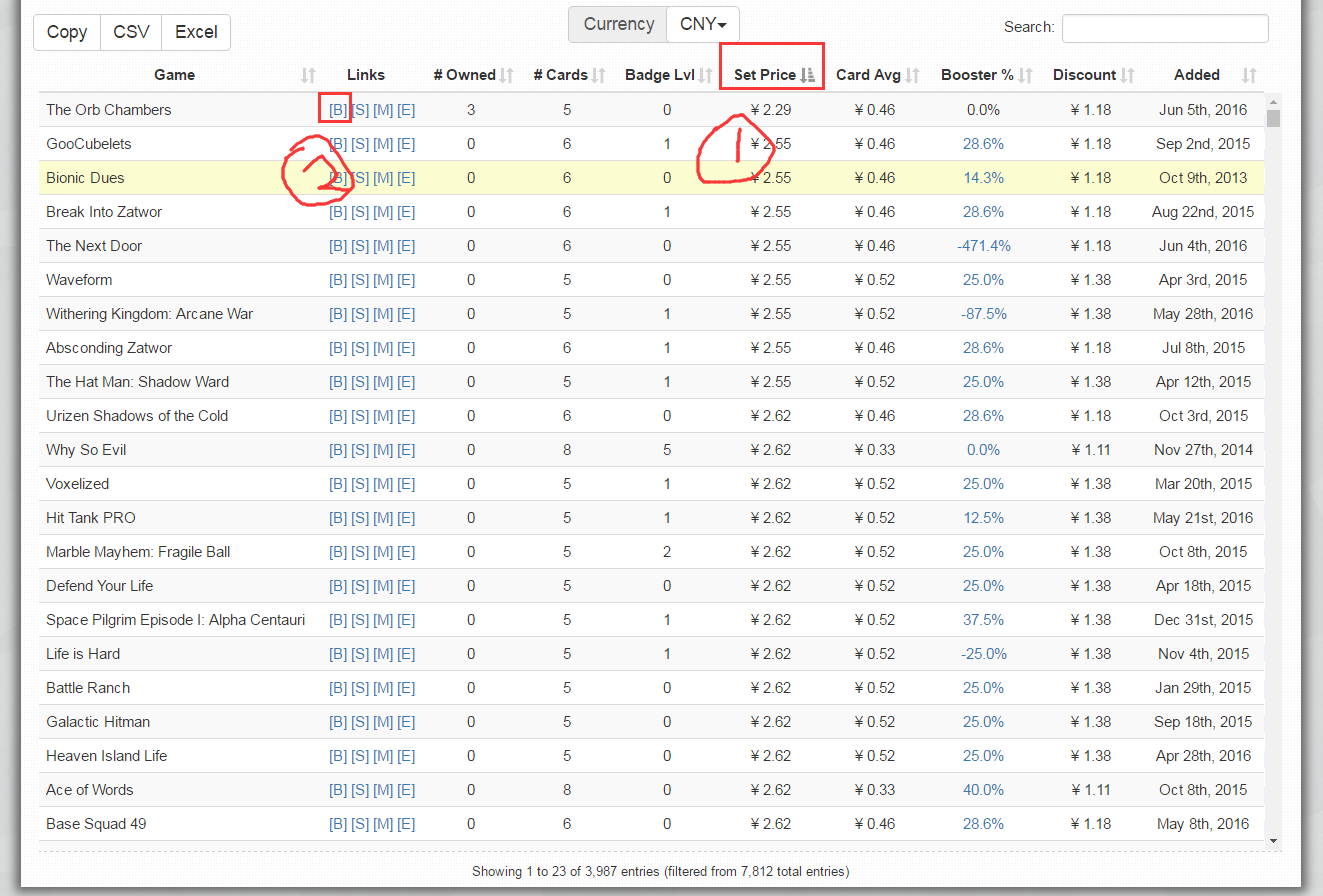Click the 'Showing 1 to 23' entries info text

(660, 871)
